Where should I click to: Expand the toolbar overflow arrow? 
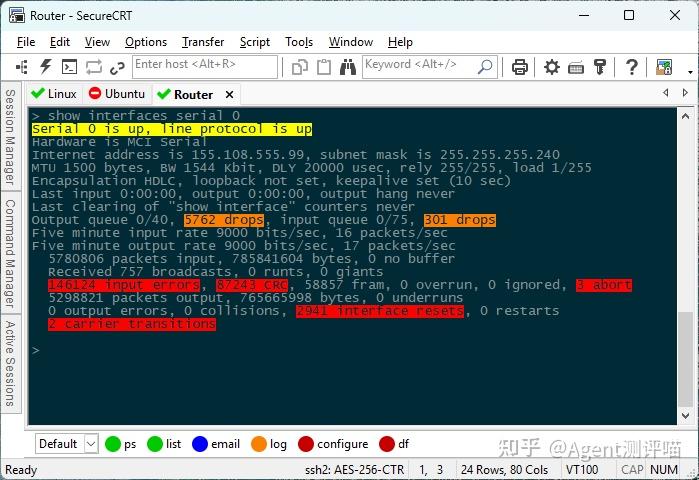[x=690, y=72]
